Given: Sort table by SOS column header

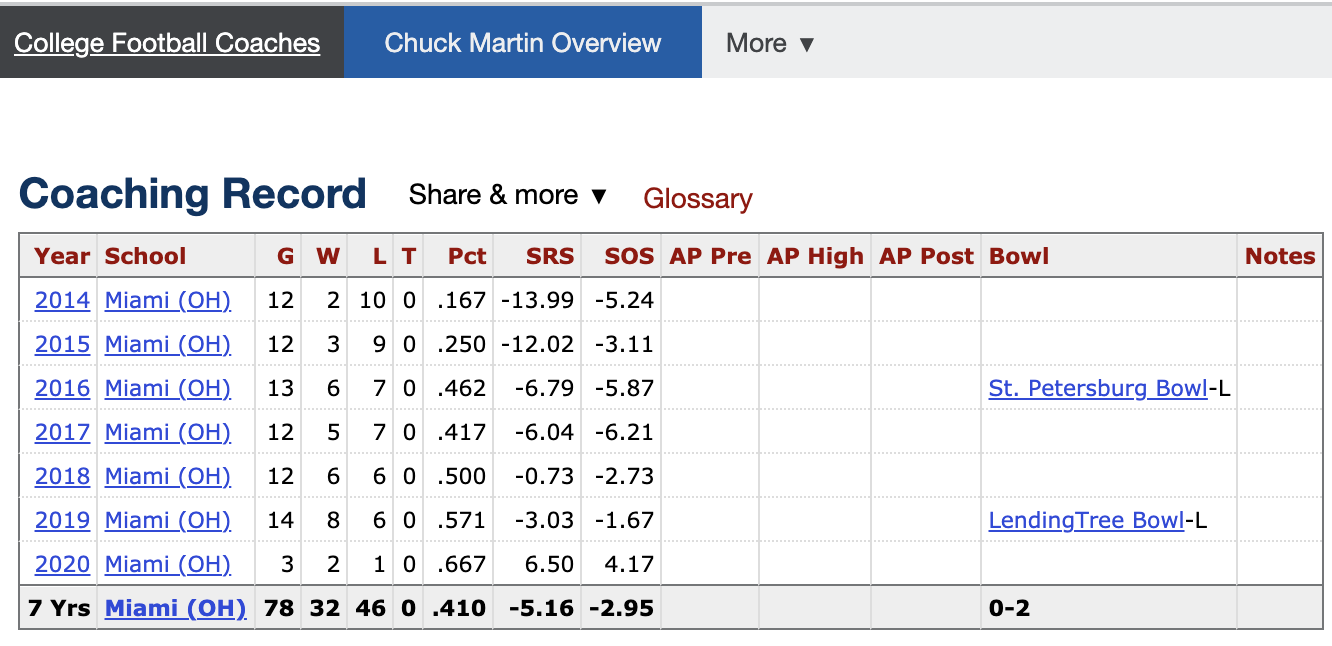Looking at the screenshot, I should [628, 256].
